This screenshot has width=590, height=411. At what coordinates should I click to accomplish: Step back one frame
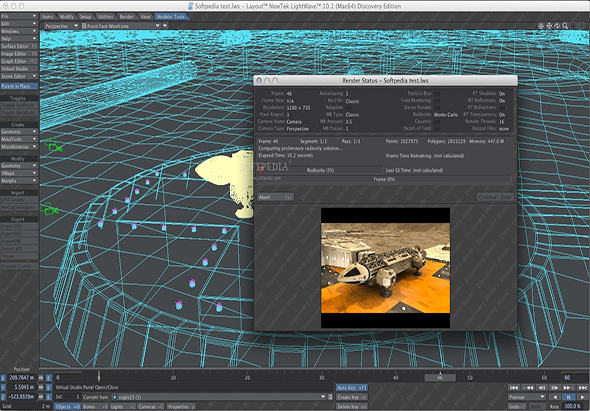[541, 388]
